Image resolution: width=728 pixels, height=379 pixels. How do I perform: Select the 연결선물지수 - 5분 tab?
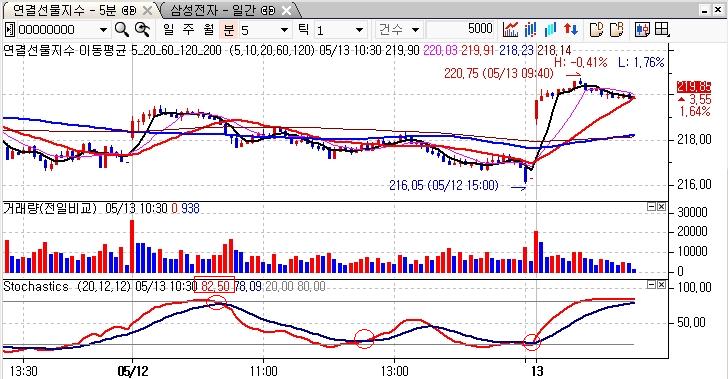(x=74, y=10)
